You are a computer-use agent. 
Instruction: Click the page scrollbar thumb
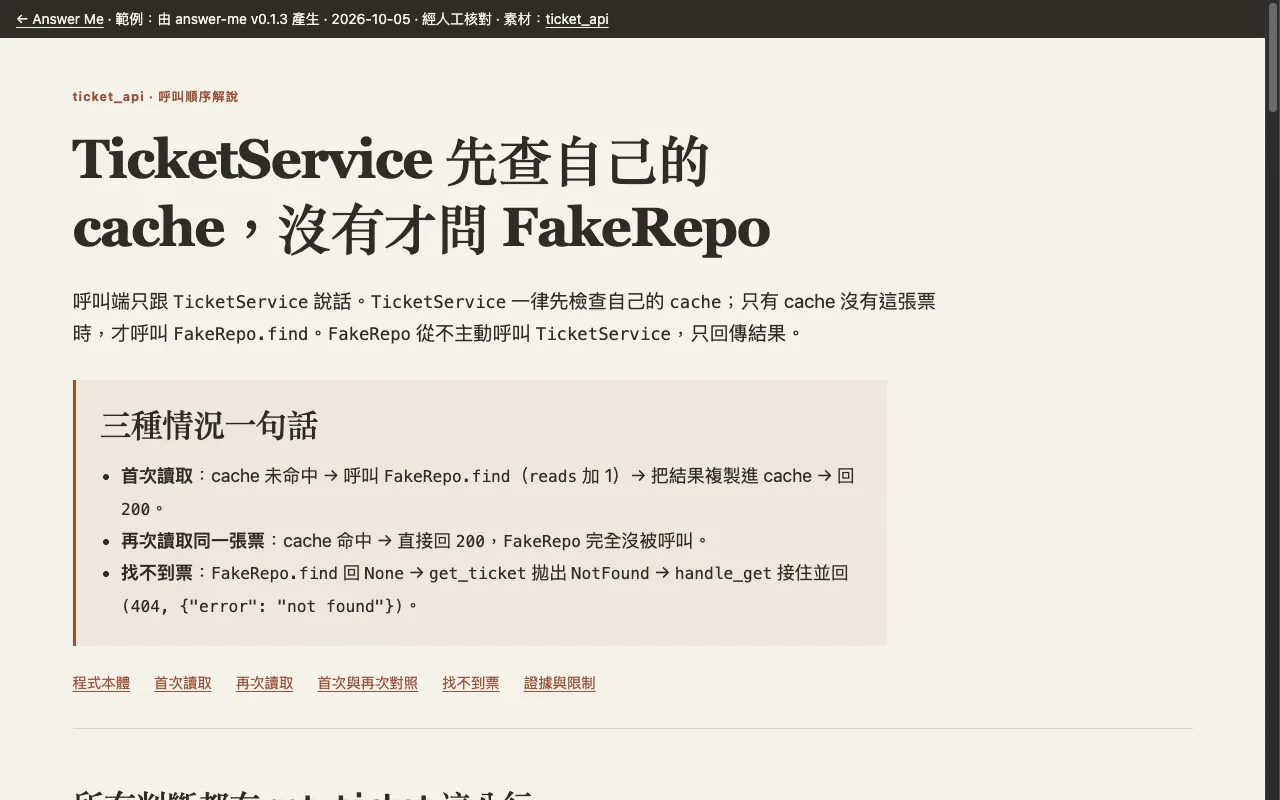(x=1273, y=57)
